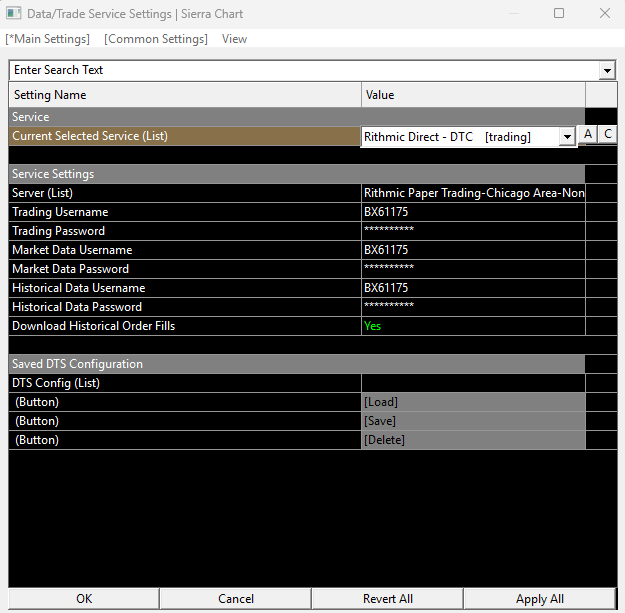625x613 pixels.
Task: Close the Data/Trade Service Settings window
Action: click(x=605, y=13)
